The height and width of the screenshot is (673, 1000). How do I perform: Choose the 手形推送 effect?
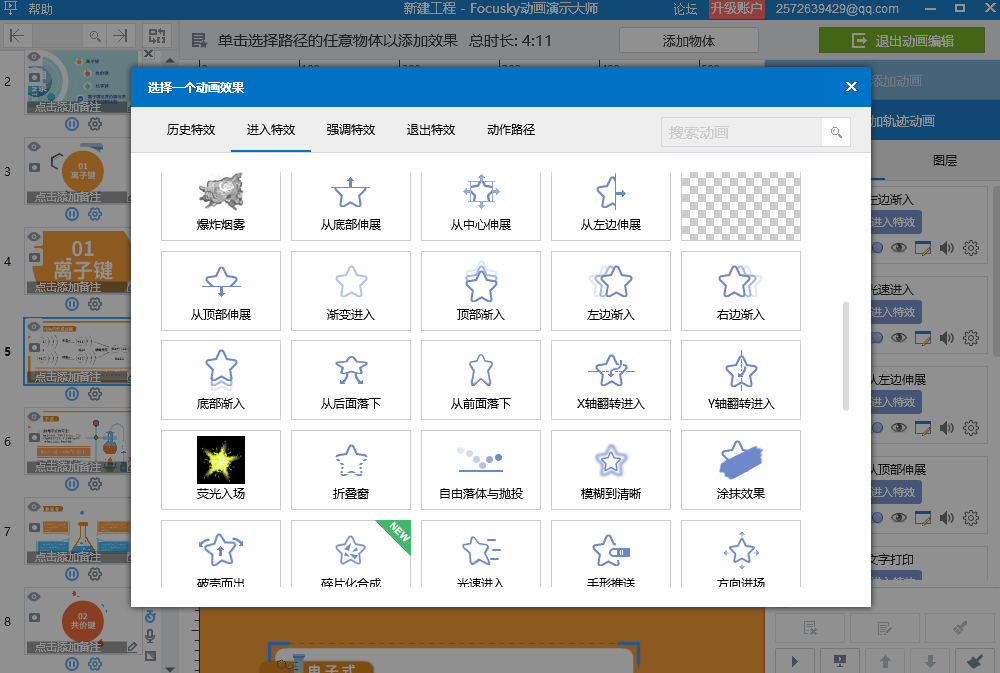pyautogui.click(x=611, y=554)
